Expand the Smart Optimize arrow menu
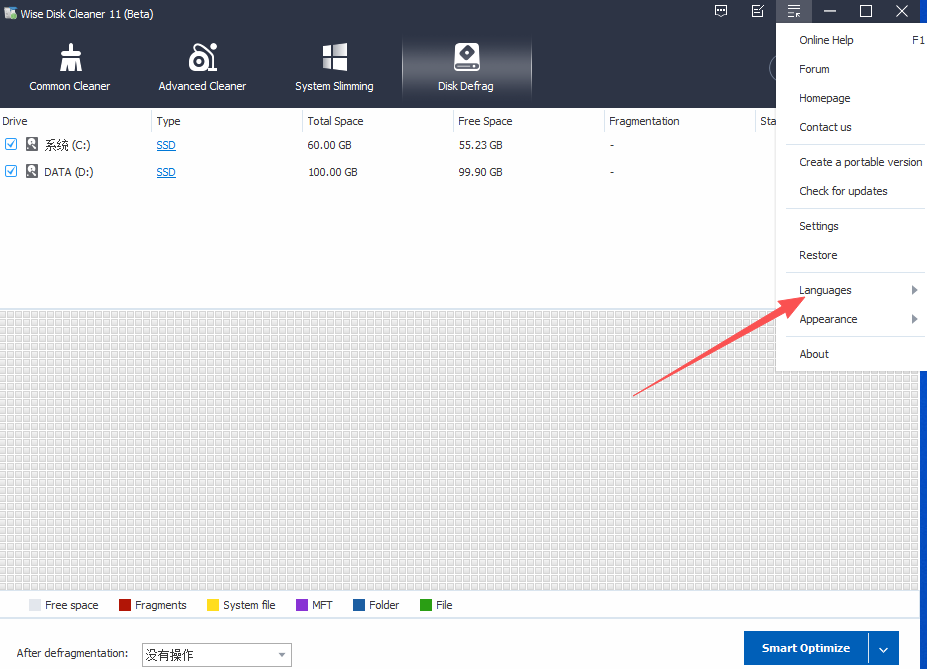The height and width of the screenshot is (669, 927). pos(883,649)
